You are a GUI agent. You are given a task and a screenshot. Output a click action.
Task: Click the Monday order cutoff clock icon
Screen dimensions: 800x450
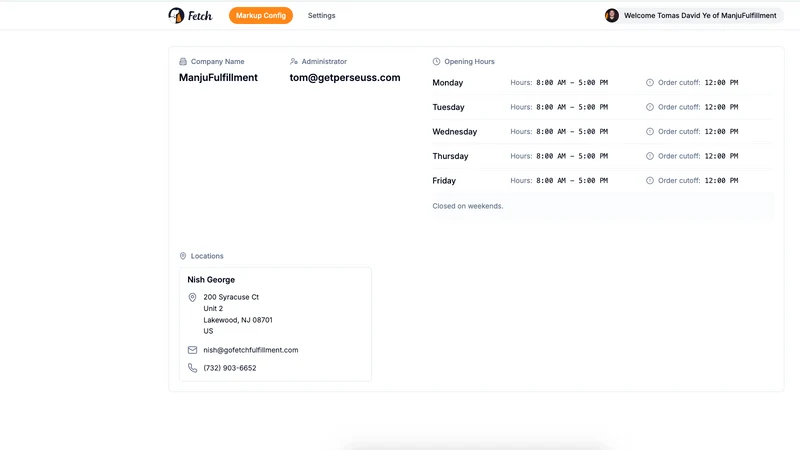click(649, 83)
